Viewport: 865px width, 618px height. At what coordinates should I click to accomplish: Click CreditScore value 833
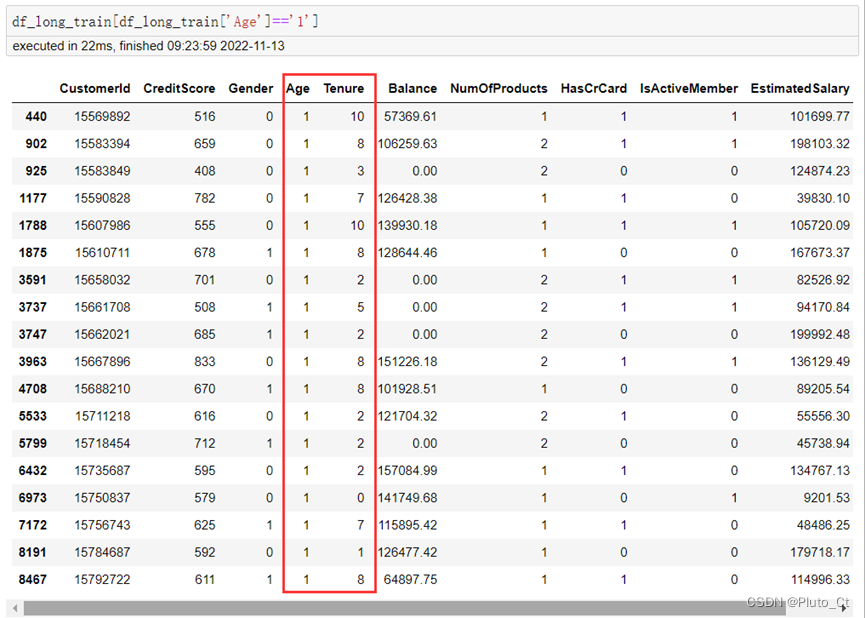coord(205,361)
